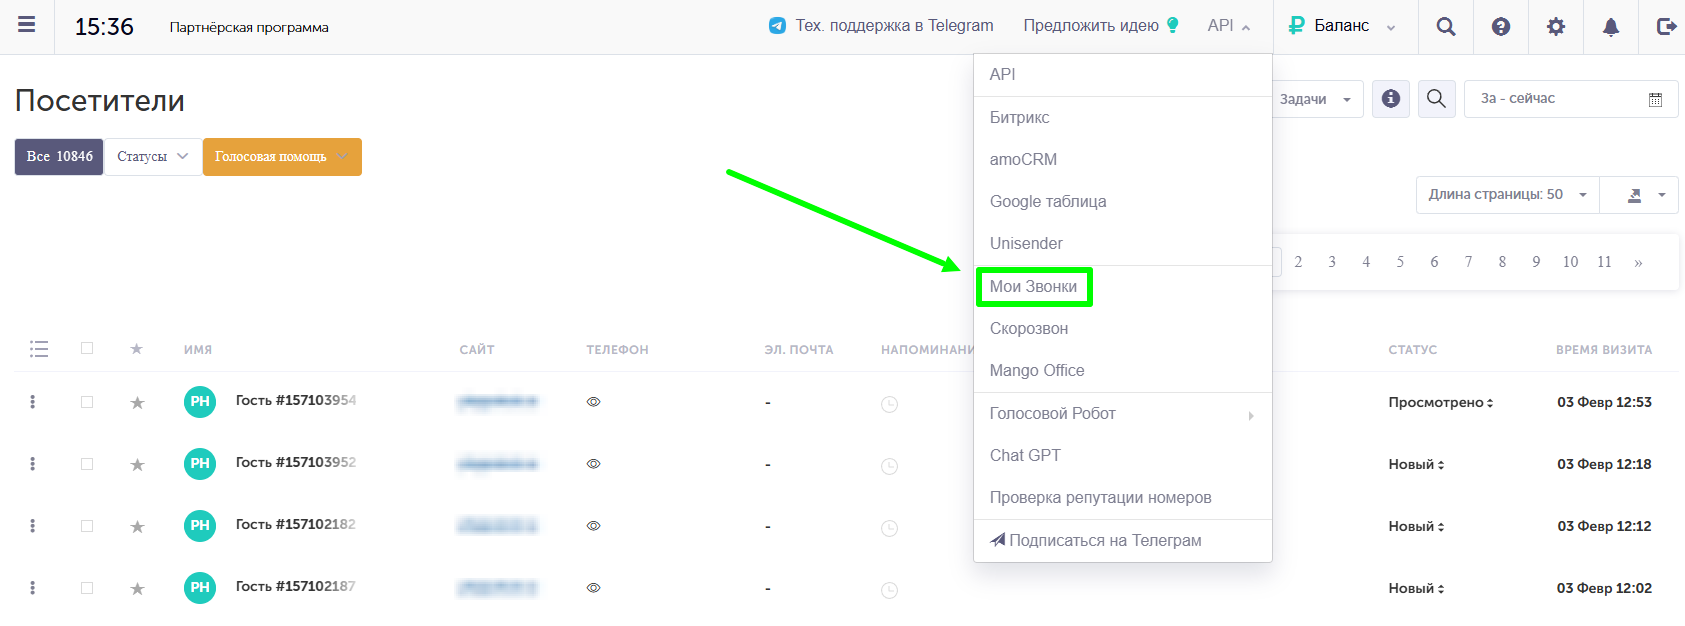Star the visitor Гость #157103954
Screen dimensions: 1685x626
pyautogui.click(x=137, y=402)
